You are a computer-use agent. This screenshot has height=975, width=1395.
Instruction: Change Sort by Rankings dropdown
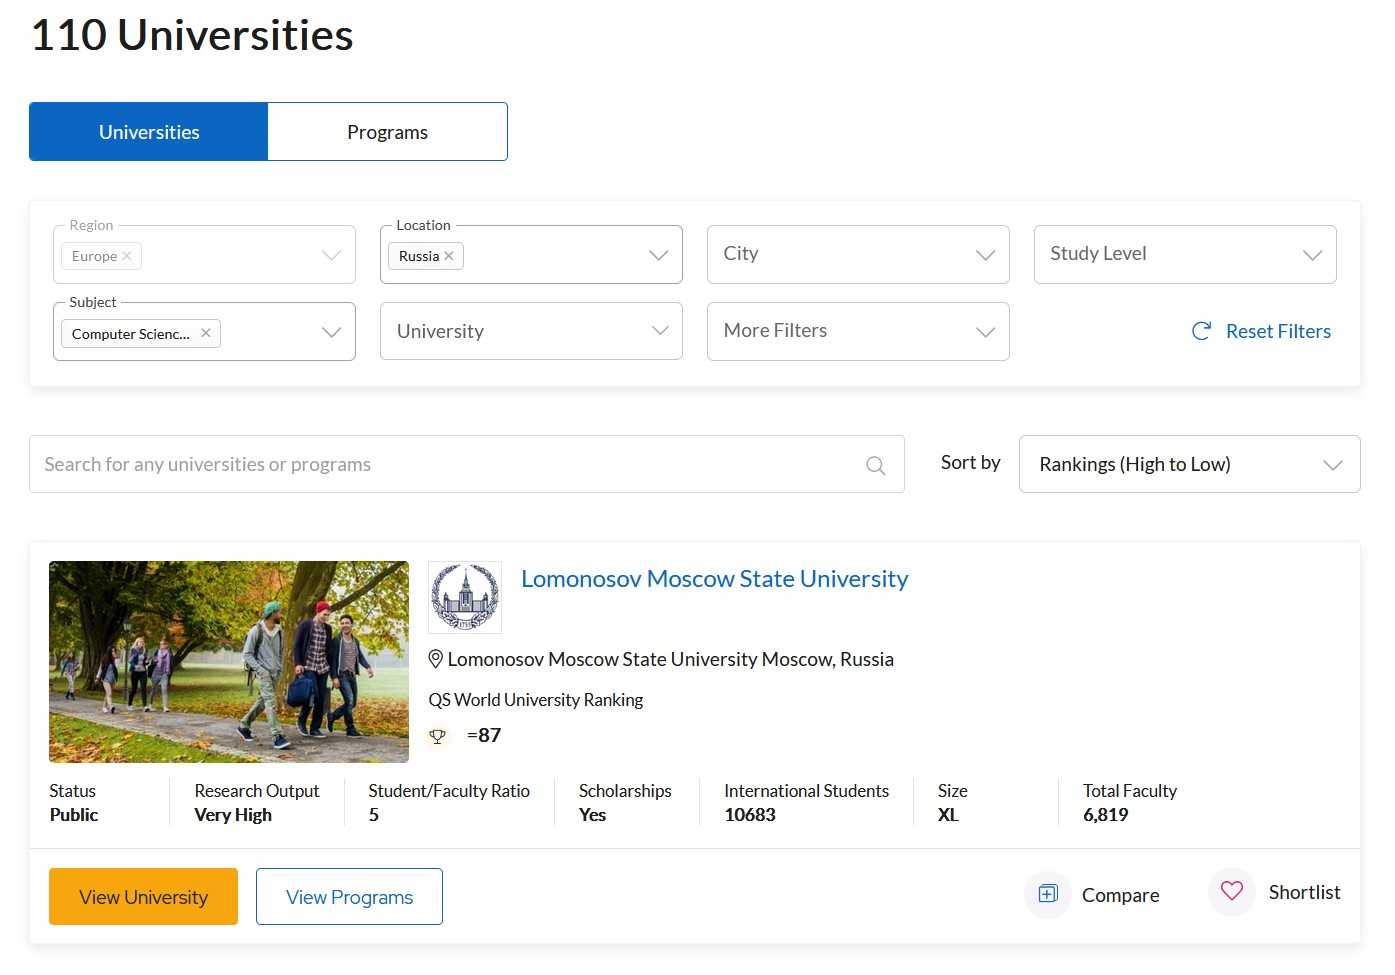(1188, 464)
